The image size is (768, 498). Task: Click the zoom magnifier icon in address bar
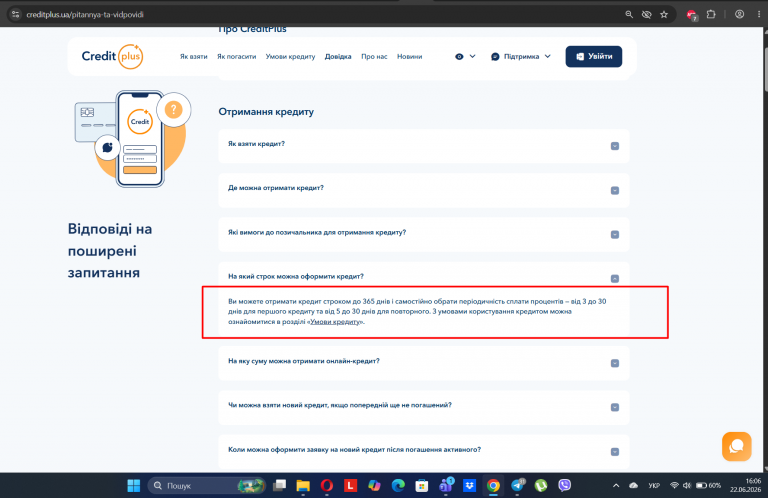click(629, 15)
